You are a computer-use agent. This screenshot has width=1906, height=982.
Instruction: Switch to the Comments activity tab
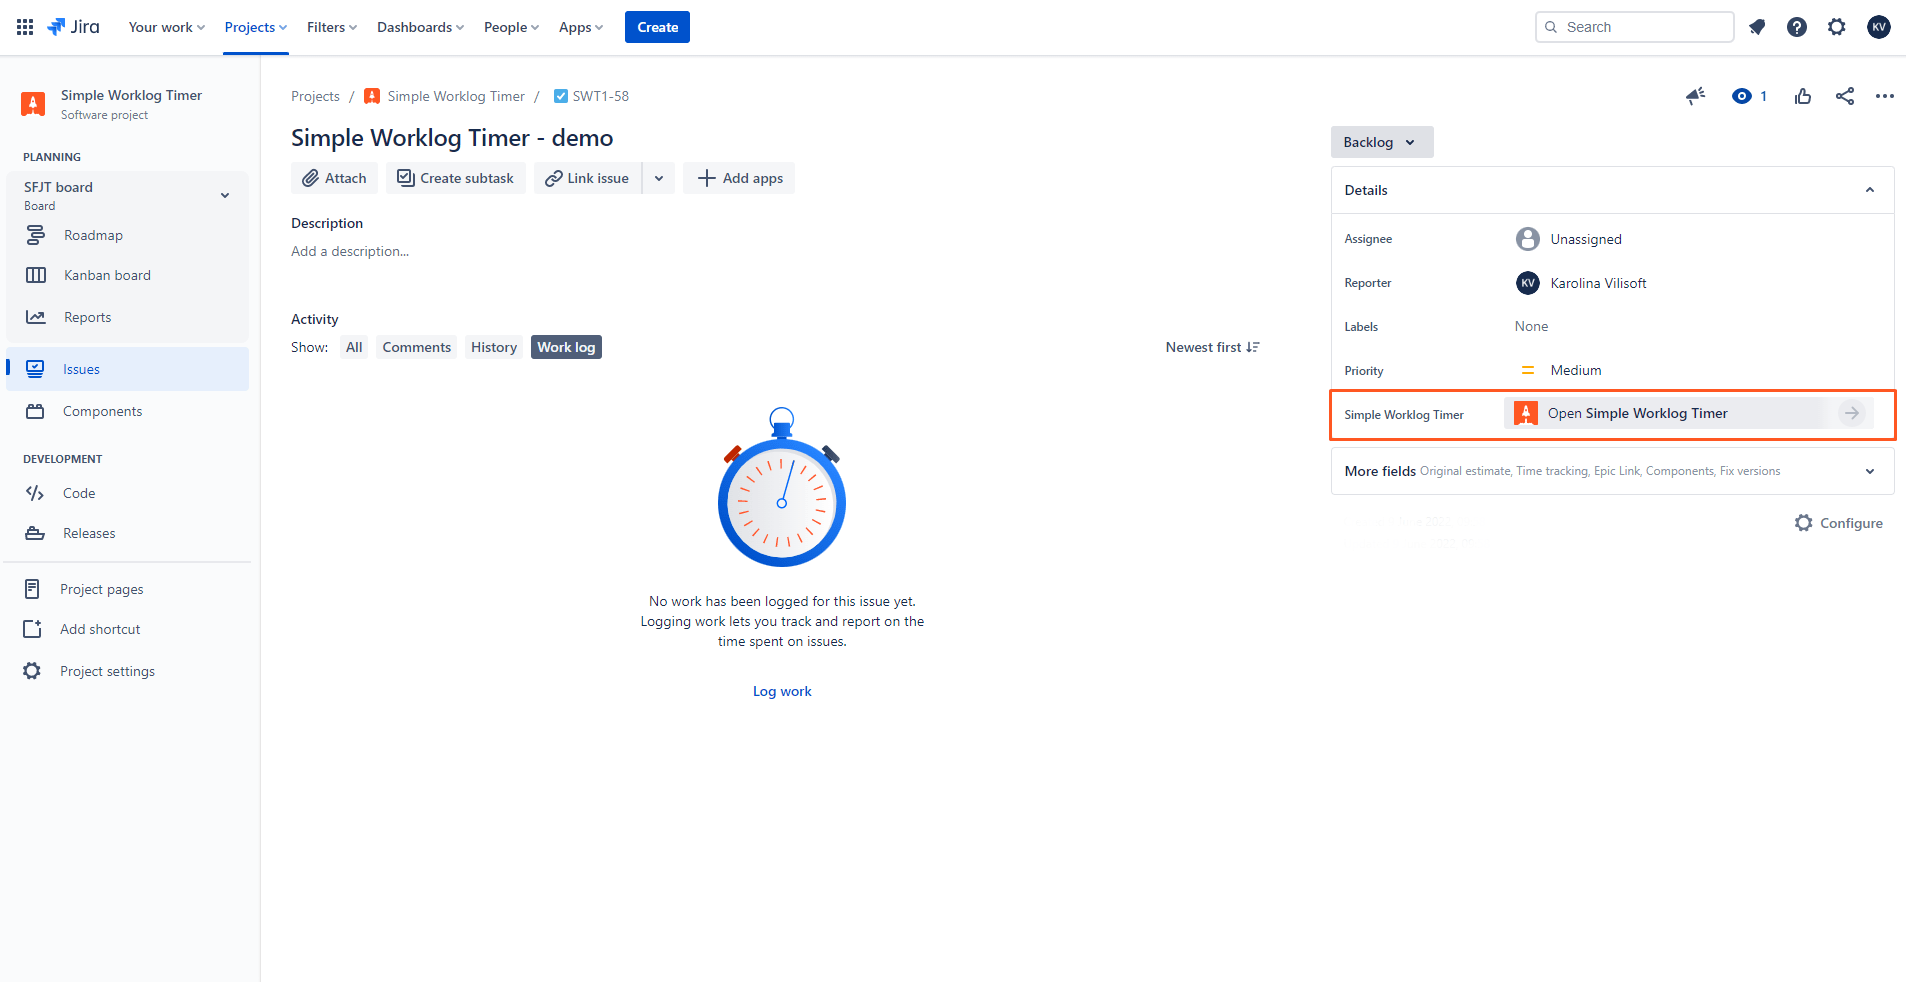(417, 347)
